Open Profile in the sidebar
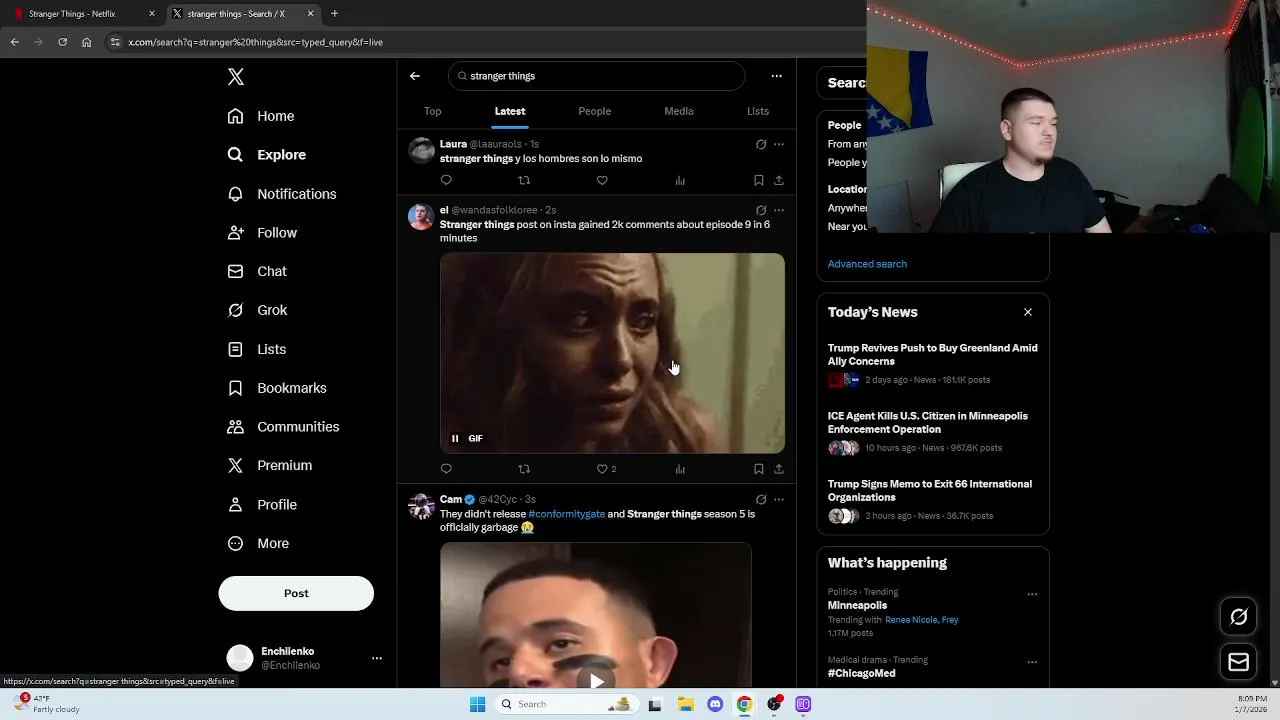1280x720 pixels. 262,505
